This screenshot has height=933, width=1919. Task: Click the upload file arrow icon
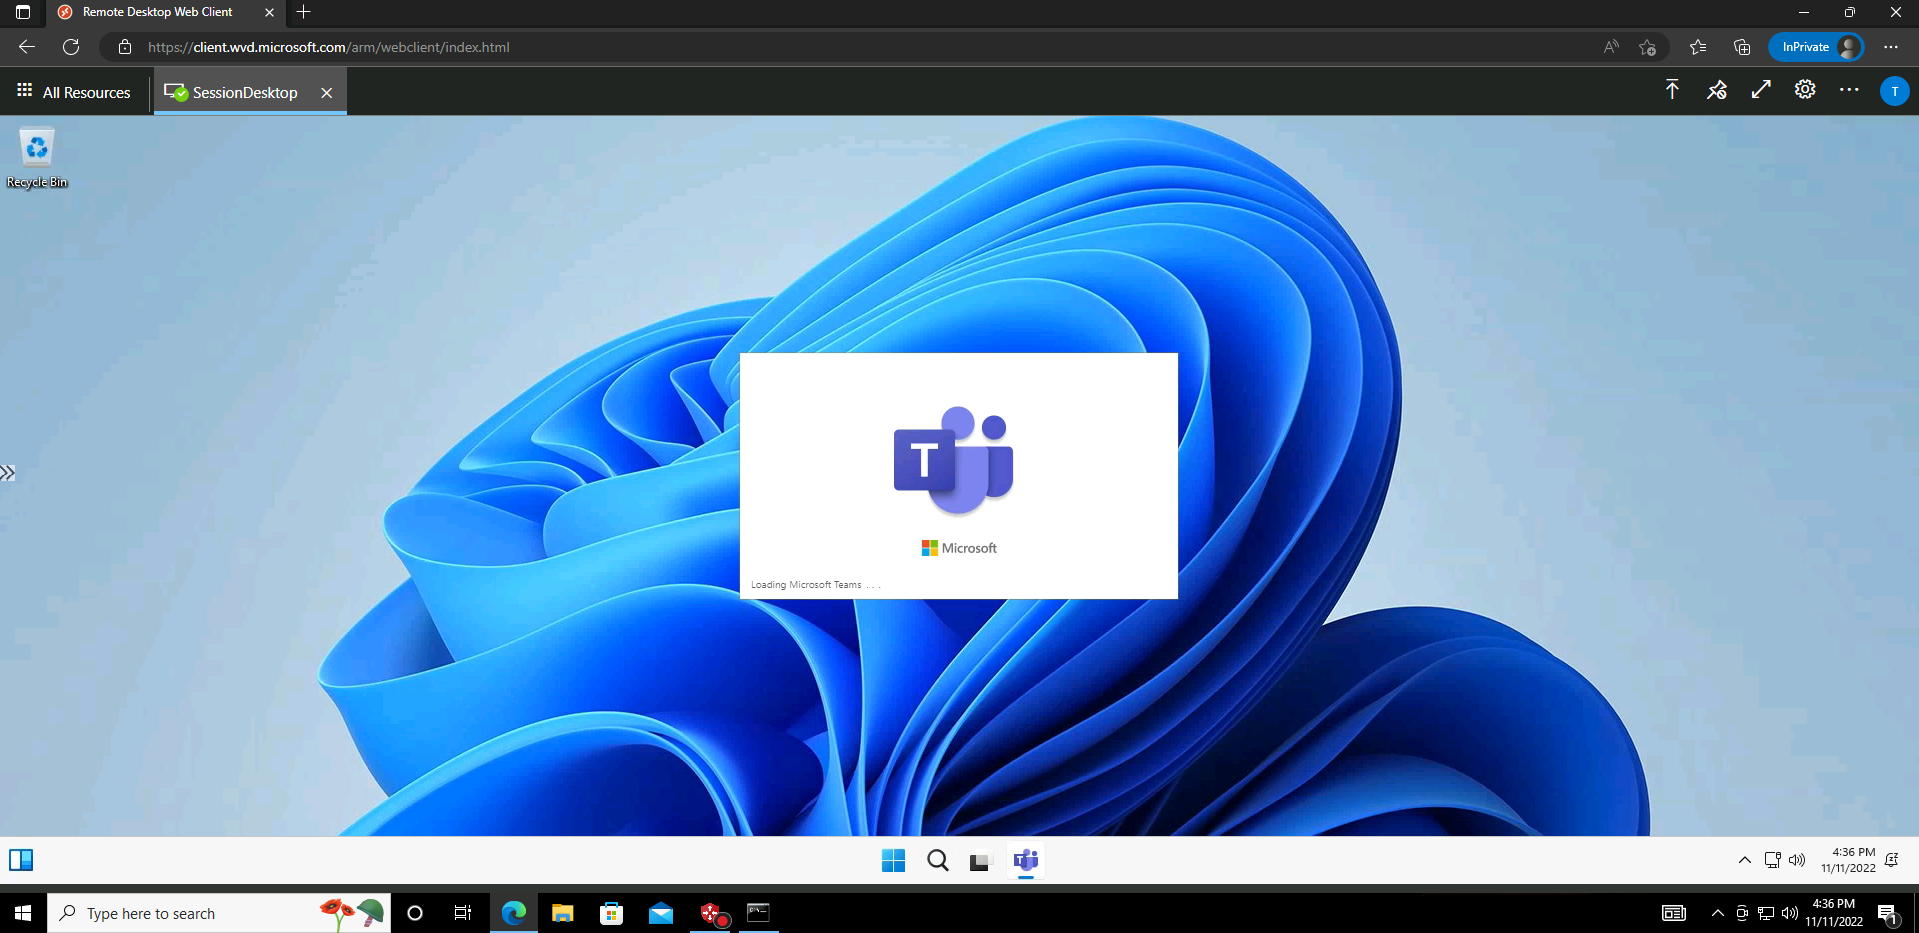[x=1672, y=90]
